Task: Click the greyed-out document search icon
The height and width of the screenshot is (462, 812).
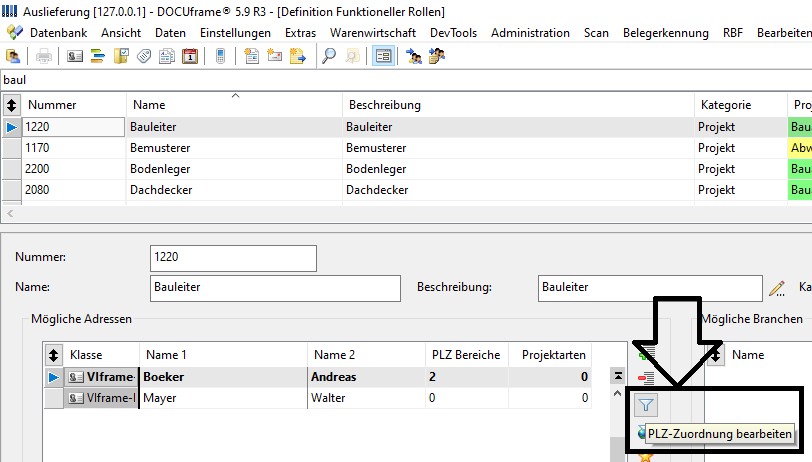Action: (352, 56)
